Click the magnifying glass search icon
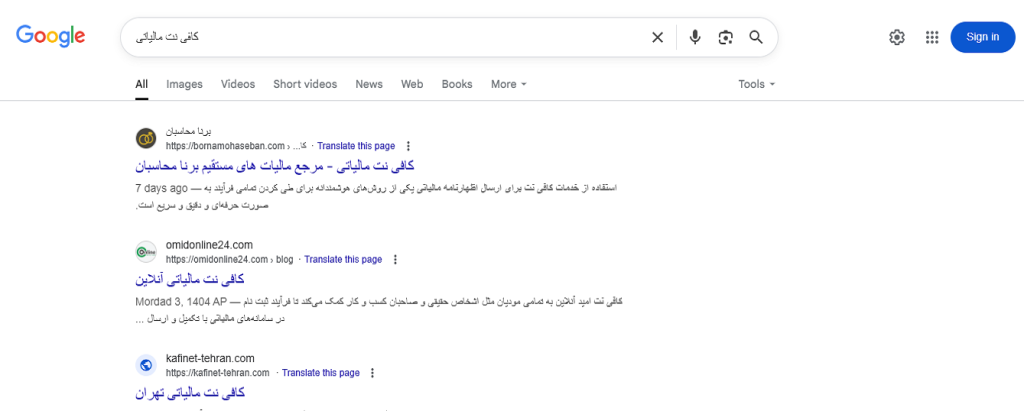 click(756, 37)
